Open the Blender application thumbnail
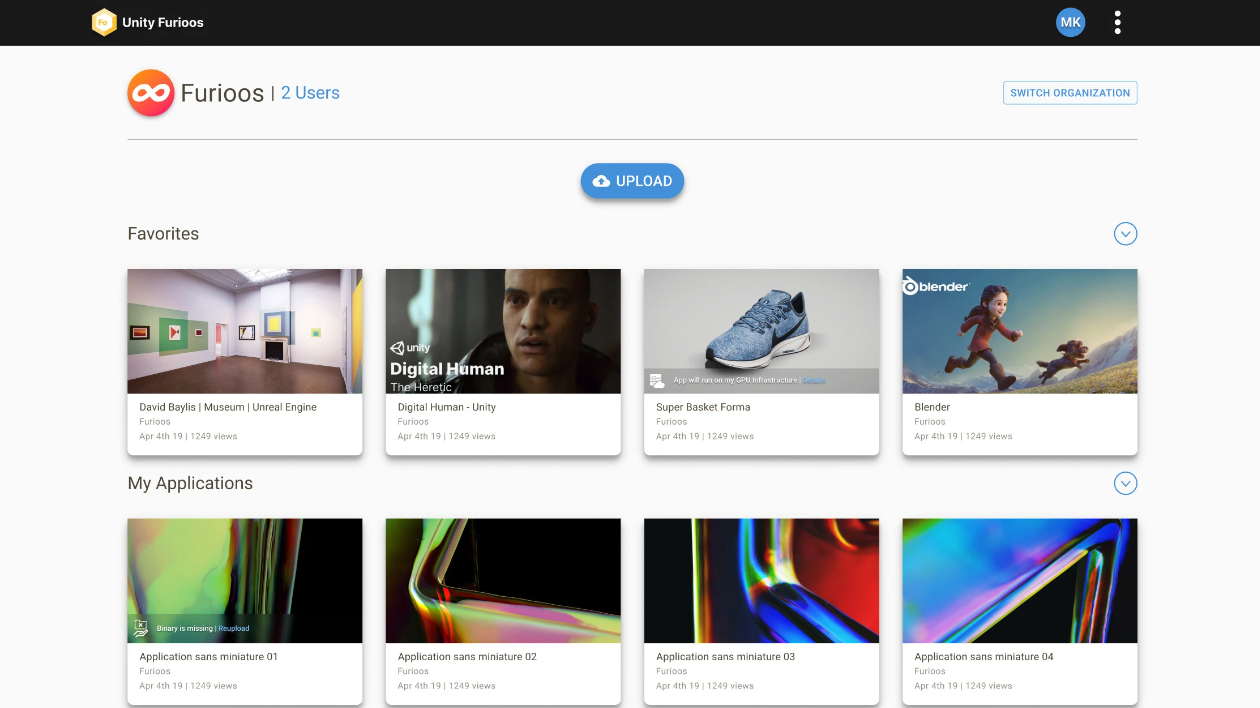This screenshot has height=708, width=1260. pos(1020,331)
